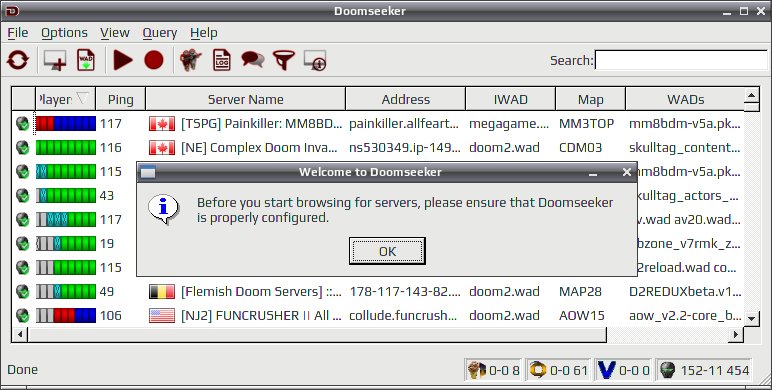The image size is (772, 390).
Task: Click into the Search input field
Action: pos(681,61)
